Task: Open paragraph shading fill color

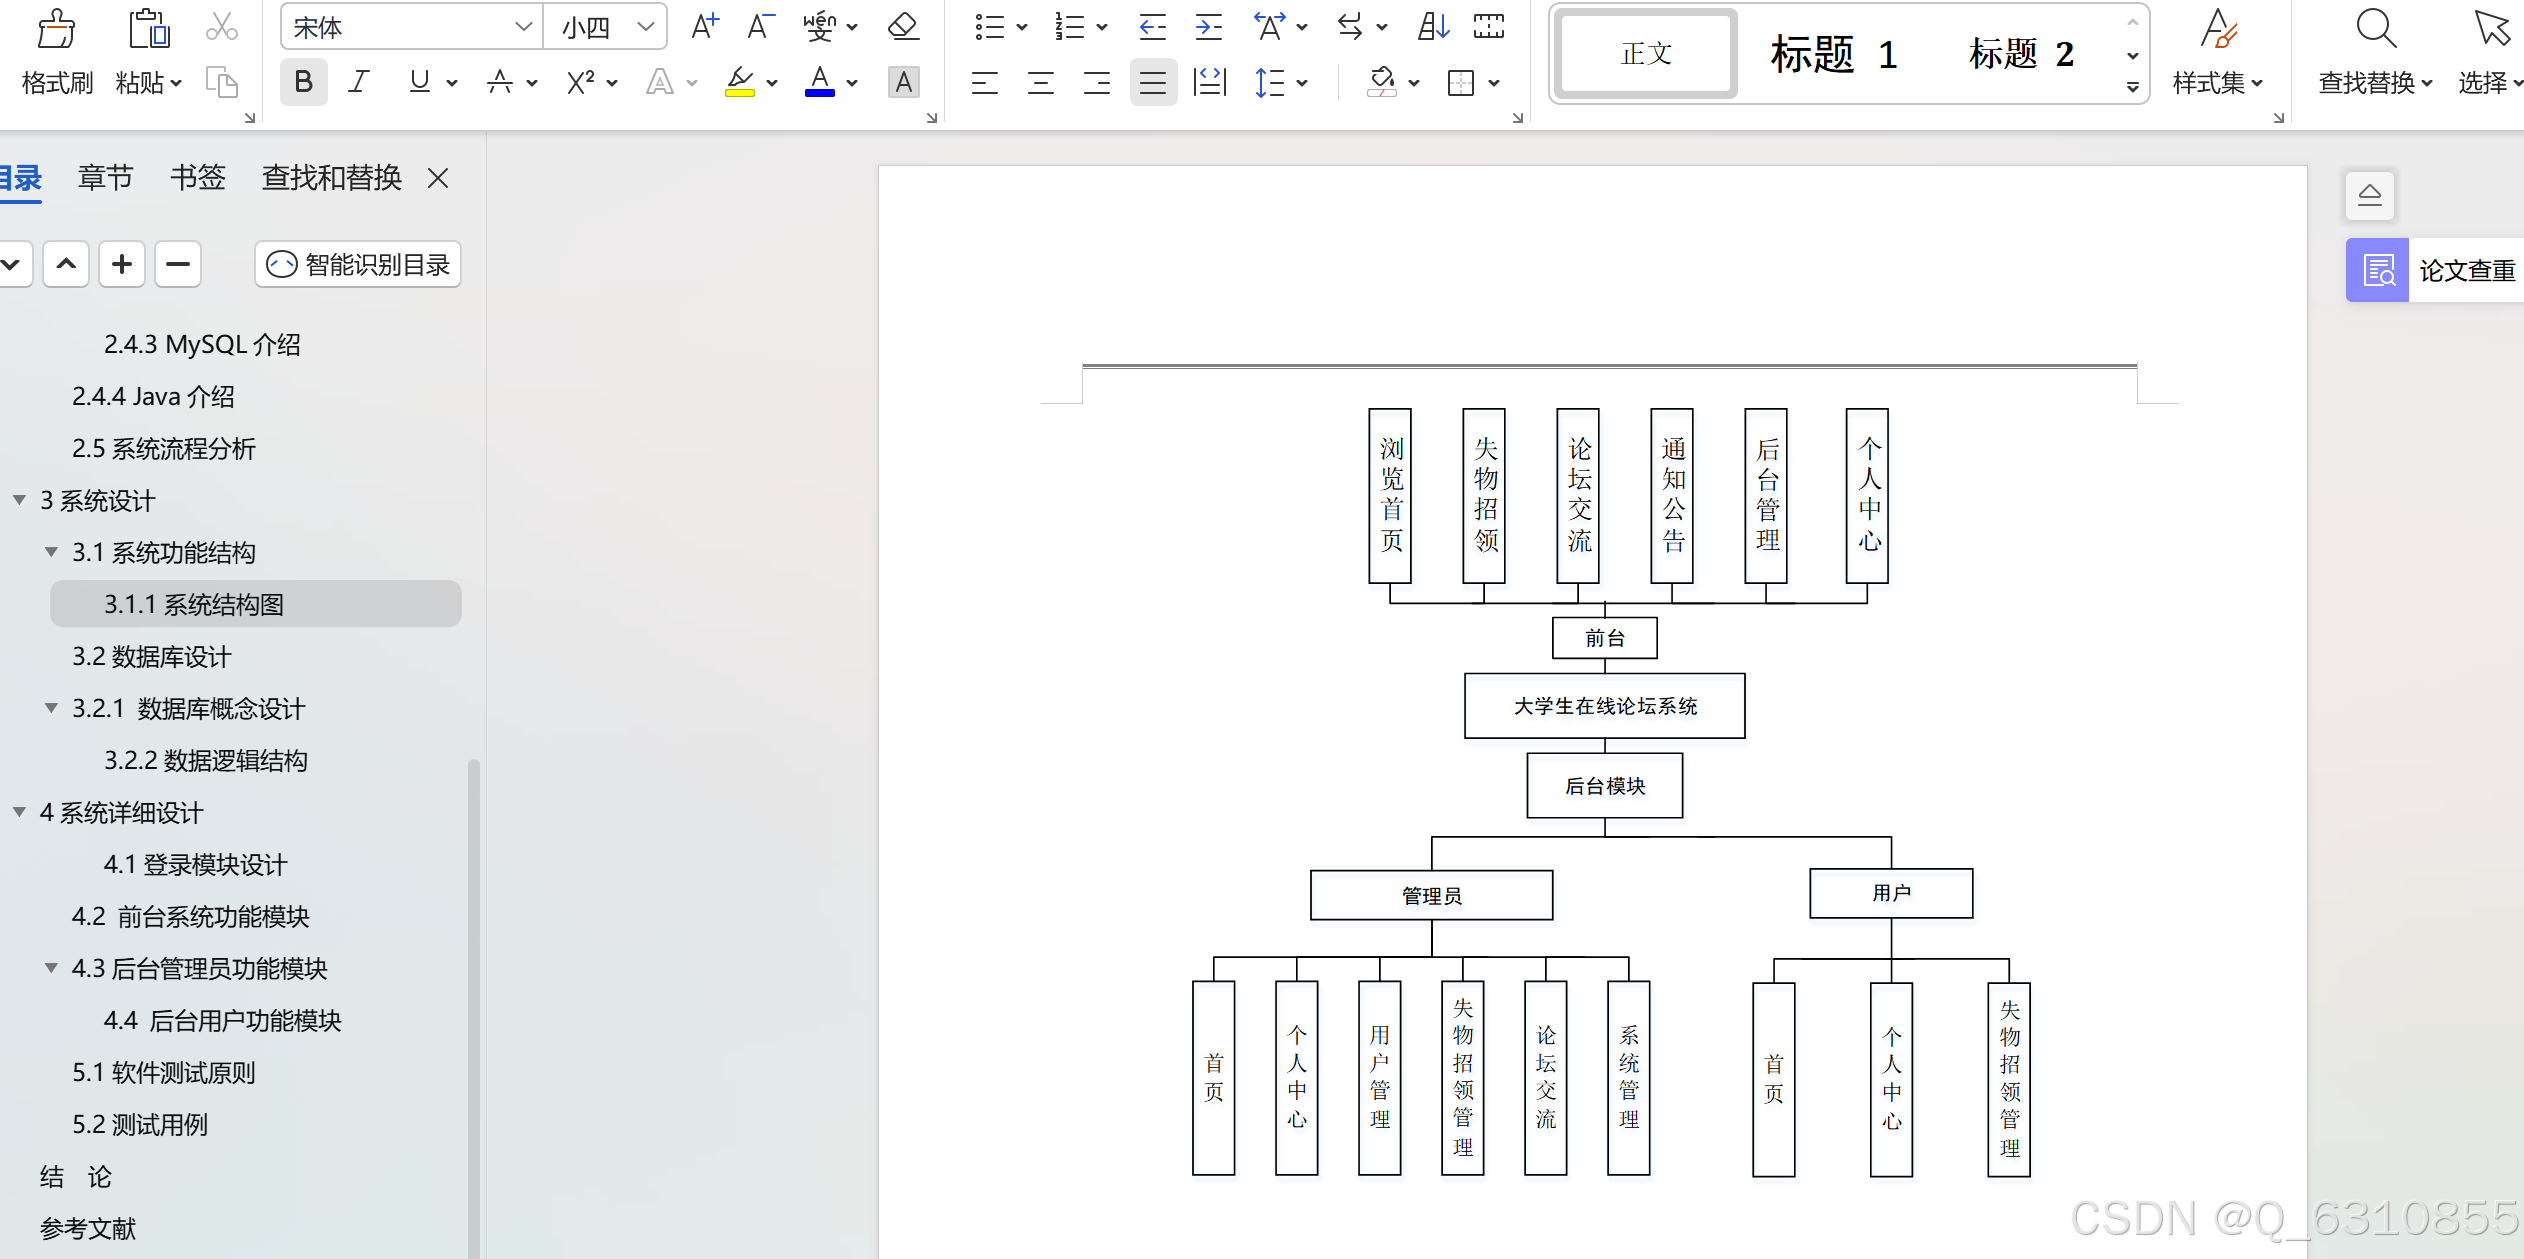Action: [x=1382, y=82]
